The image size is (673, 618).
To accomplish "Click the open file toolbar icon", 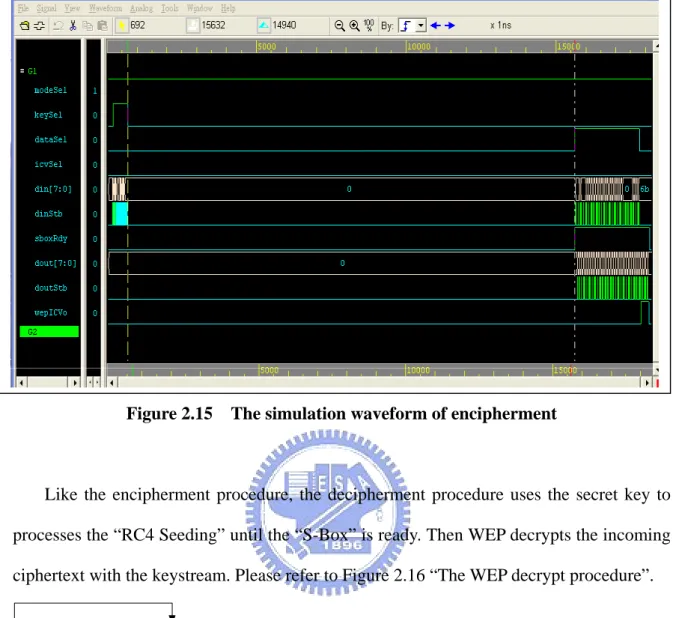I will pos(24,26).
